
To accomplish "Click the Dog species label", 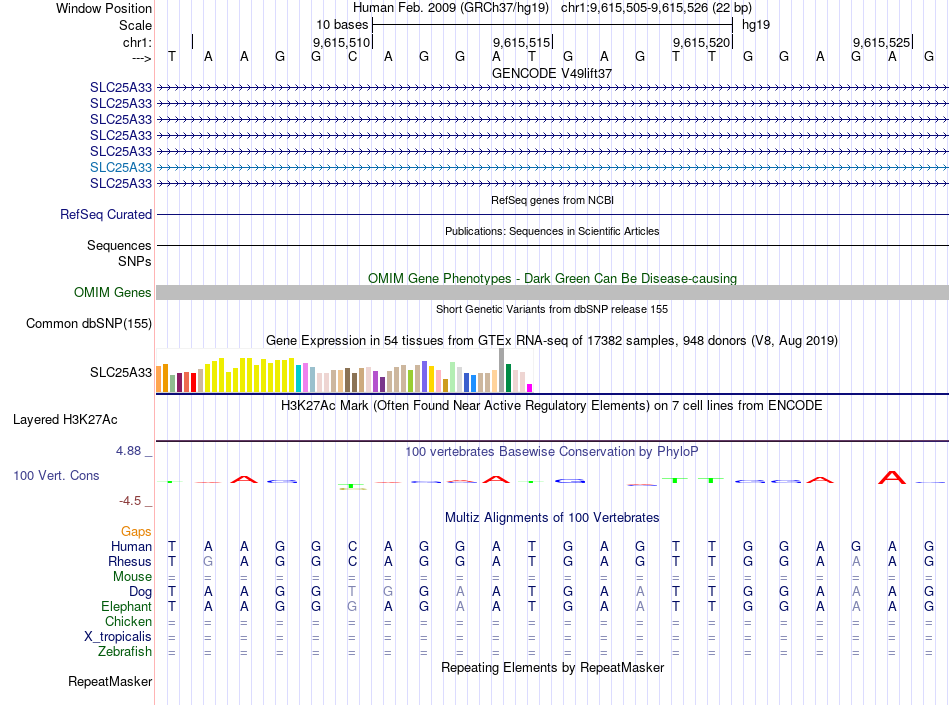I will tap(140, 592).
